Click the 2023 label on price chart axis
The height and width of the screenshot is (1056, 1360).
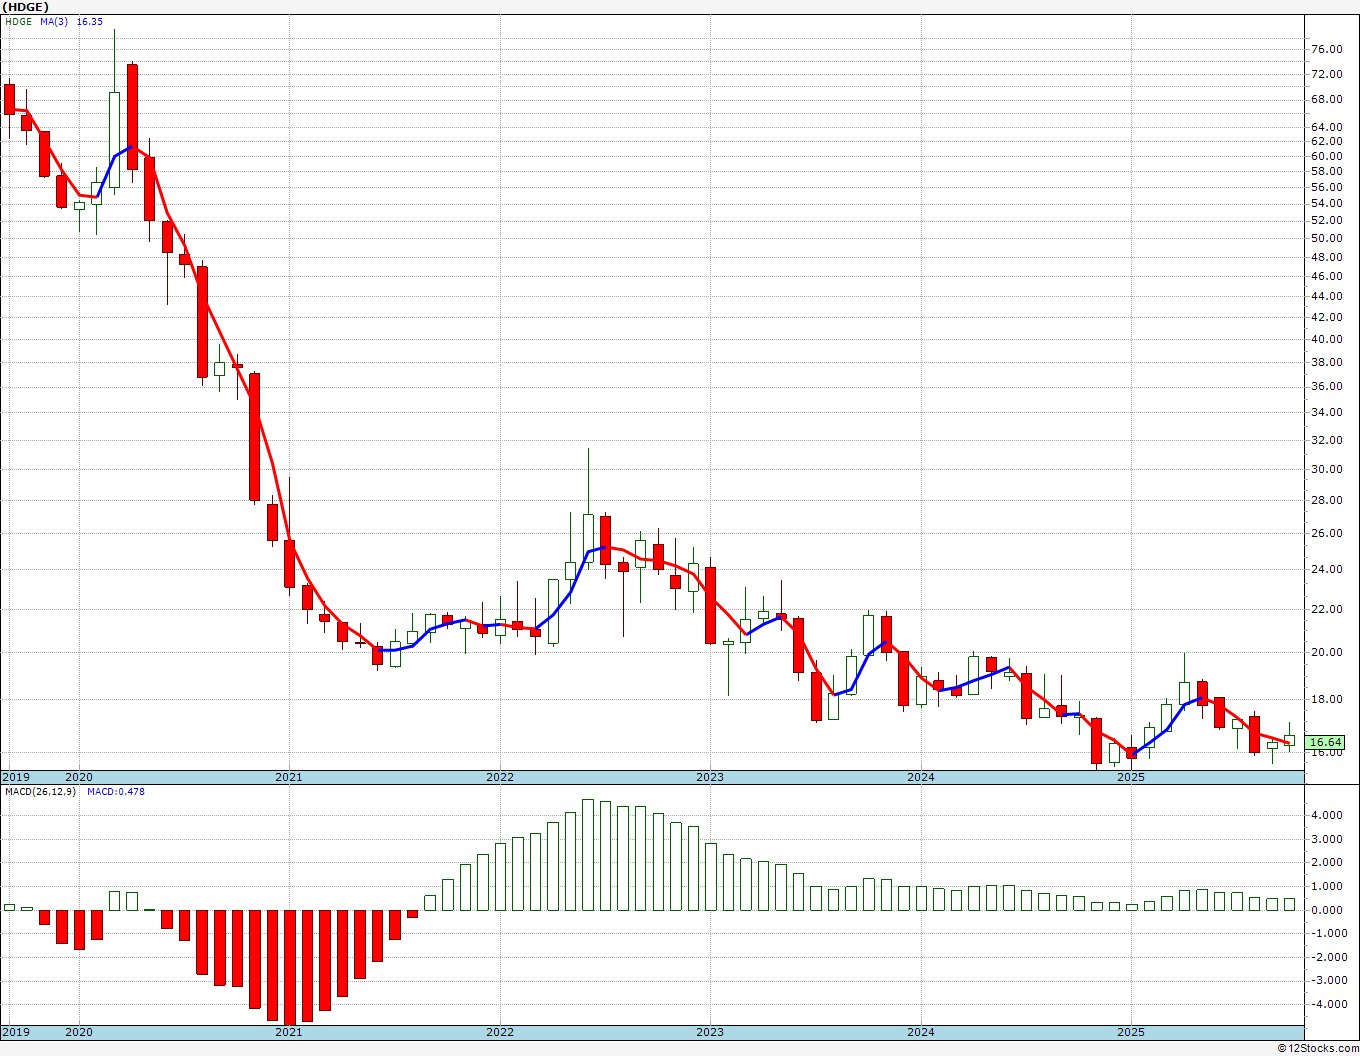click(710, 777)
